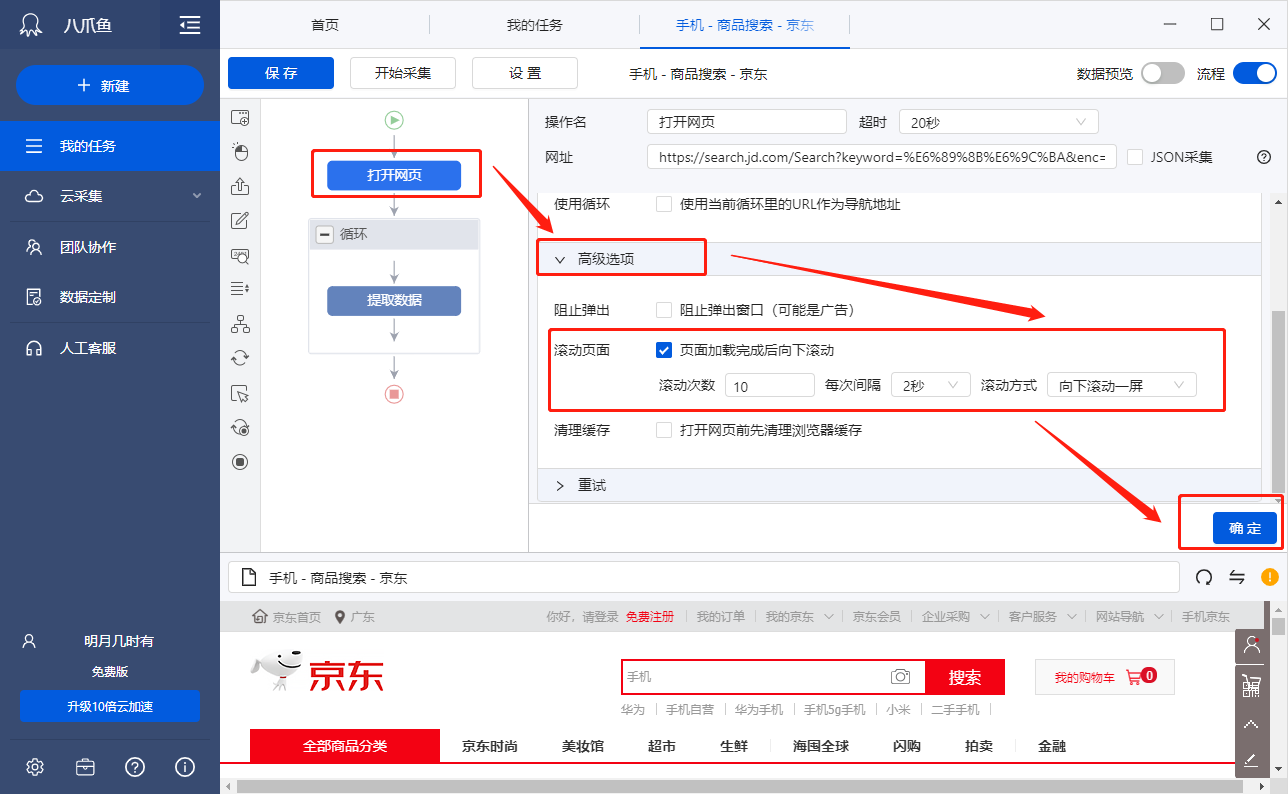The image size is (1288, 794).
Task: Click the help question mark beside JSON采集
Action: [x=1264, y=157]
